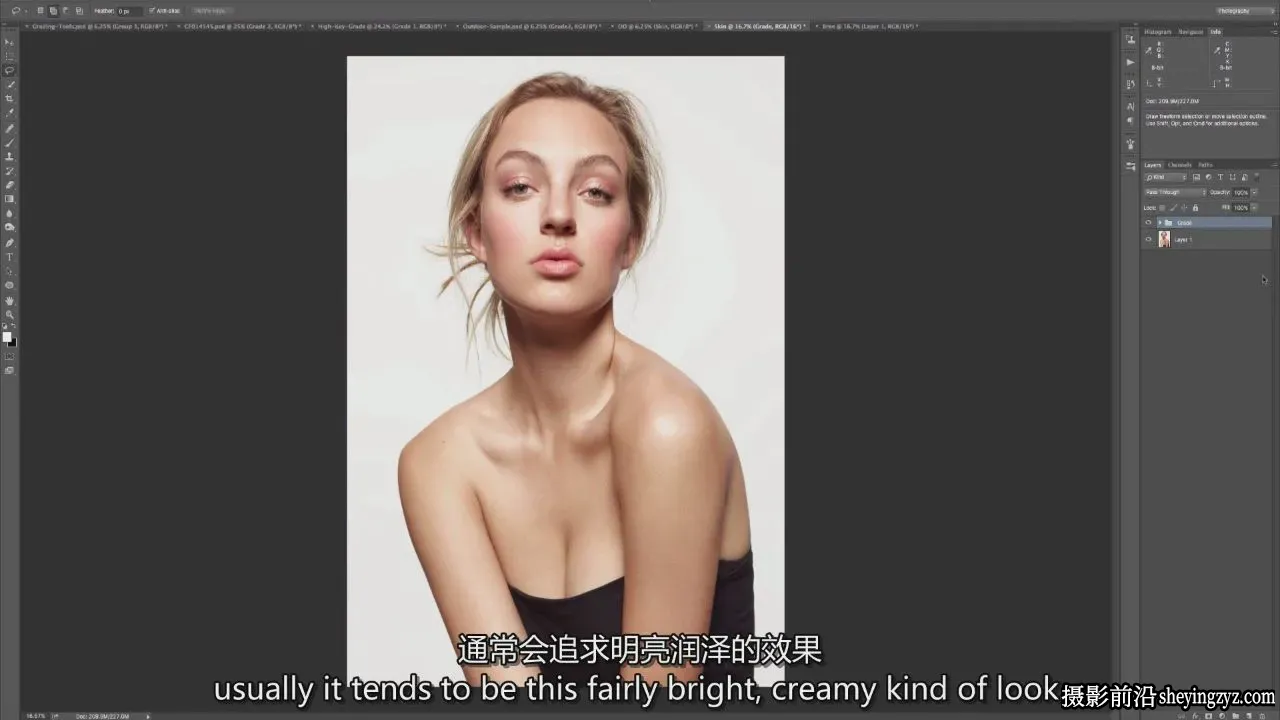This screenshot has width=1280, height=720.
Task: Open the layer blend mode dropdown
Action: click(1175, 192)
